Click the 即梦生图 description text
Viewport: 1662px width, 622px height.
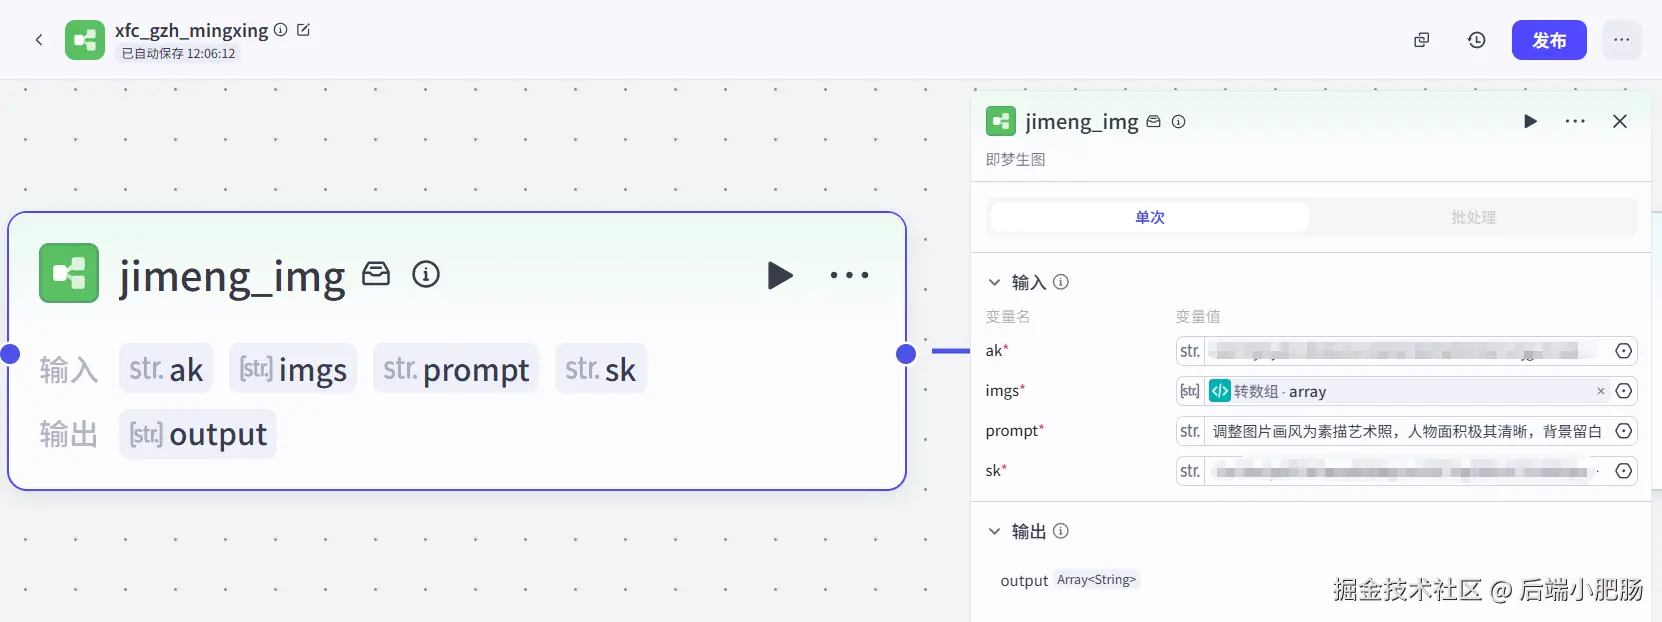(x=1015, y=159)
